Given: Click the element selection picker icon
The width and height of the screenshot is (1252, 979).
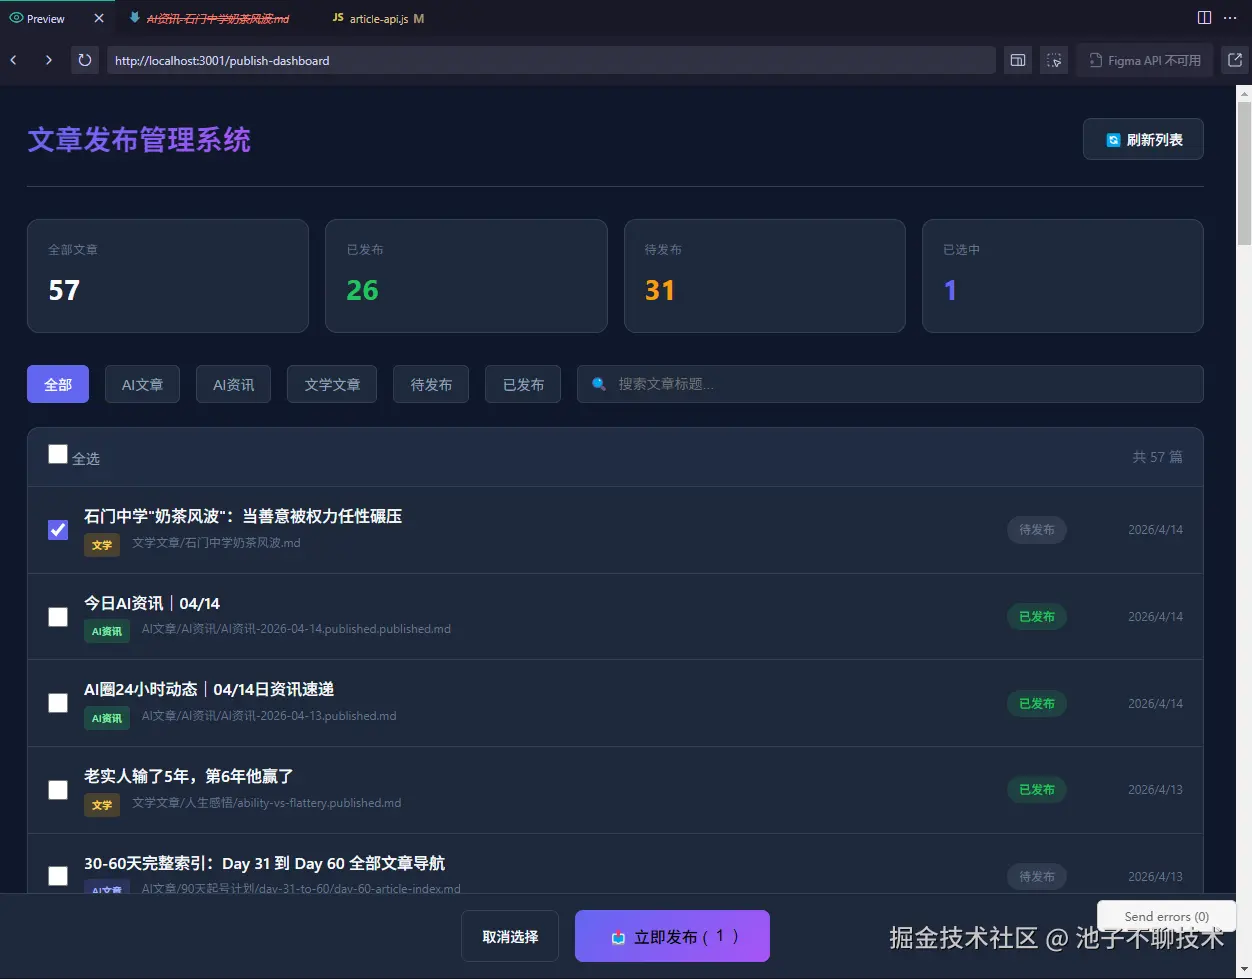Looking at the screenshot, I should click(x=1053, y=60).
